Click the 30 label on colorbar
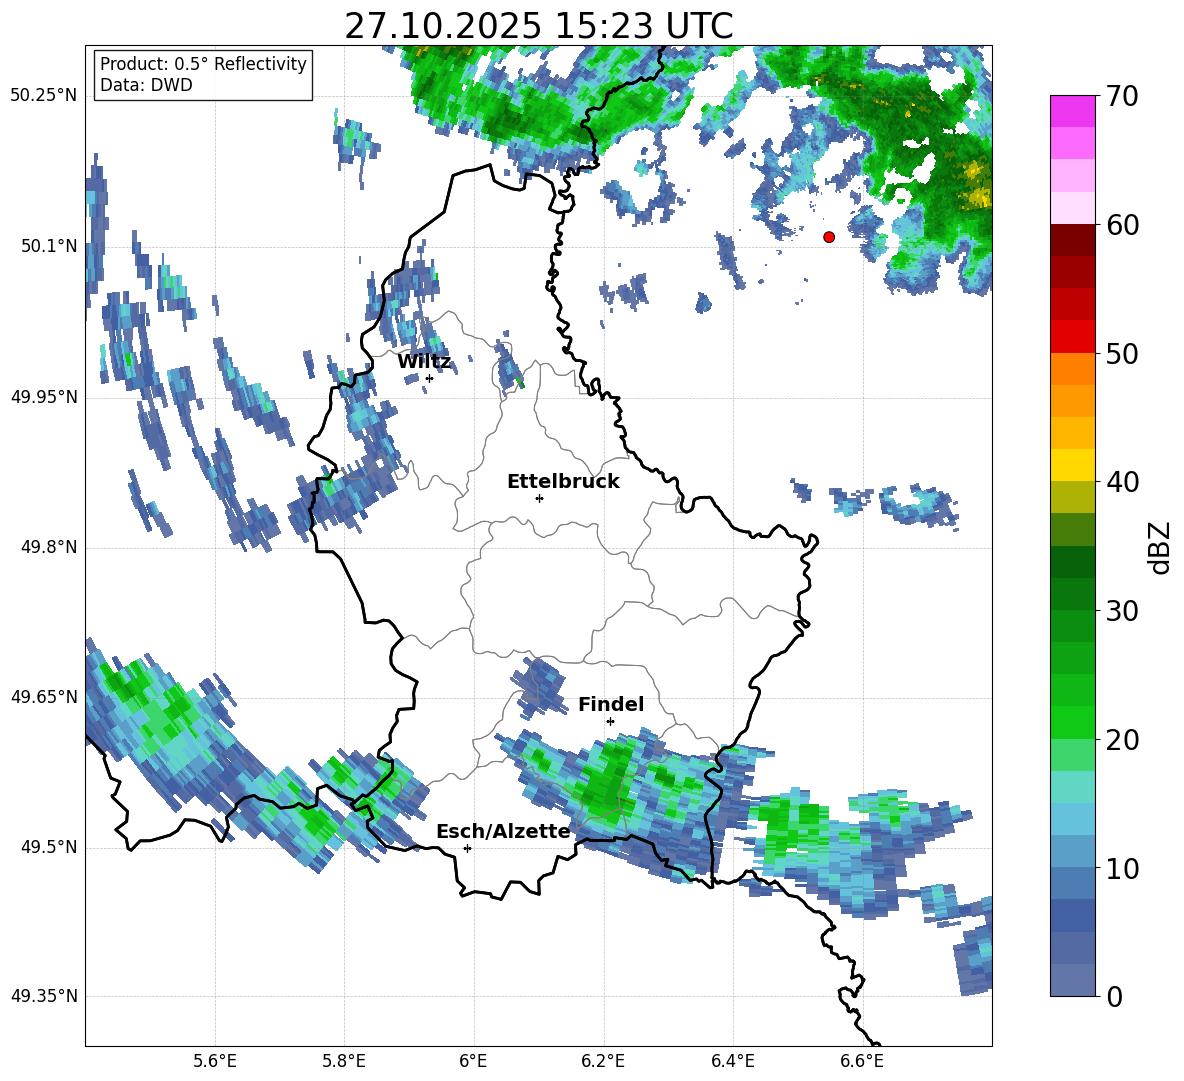 1122,611
